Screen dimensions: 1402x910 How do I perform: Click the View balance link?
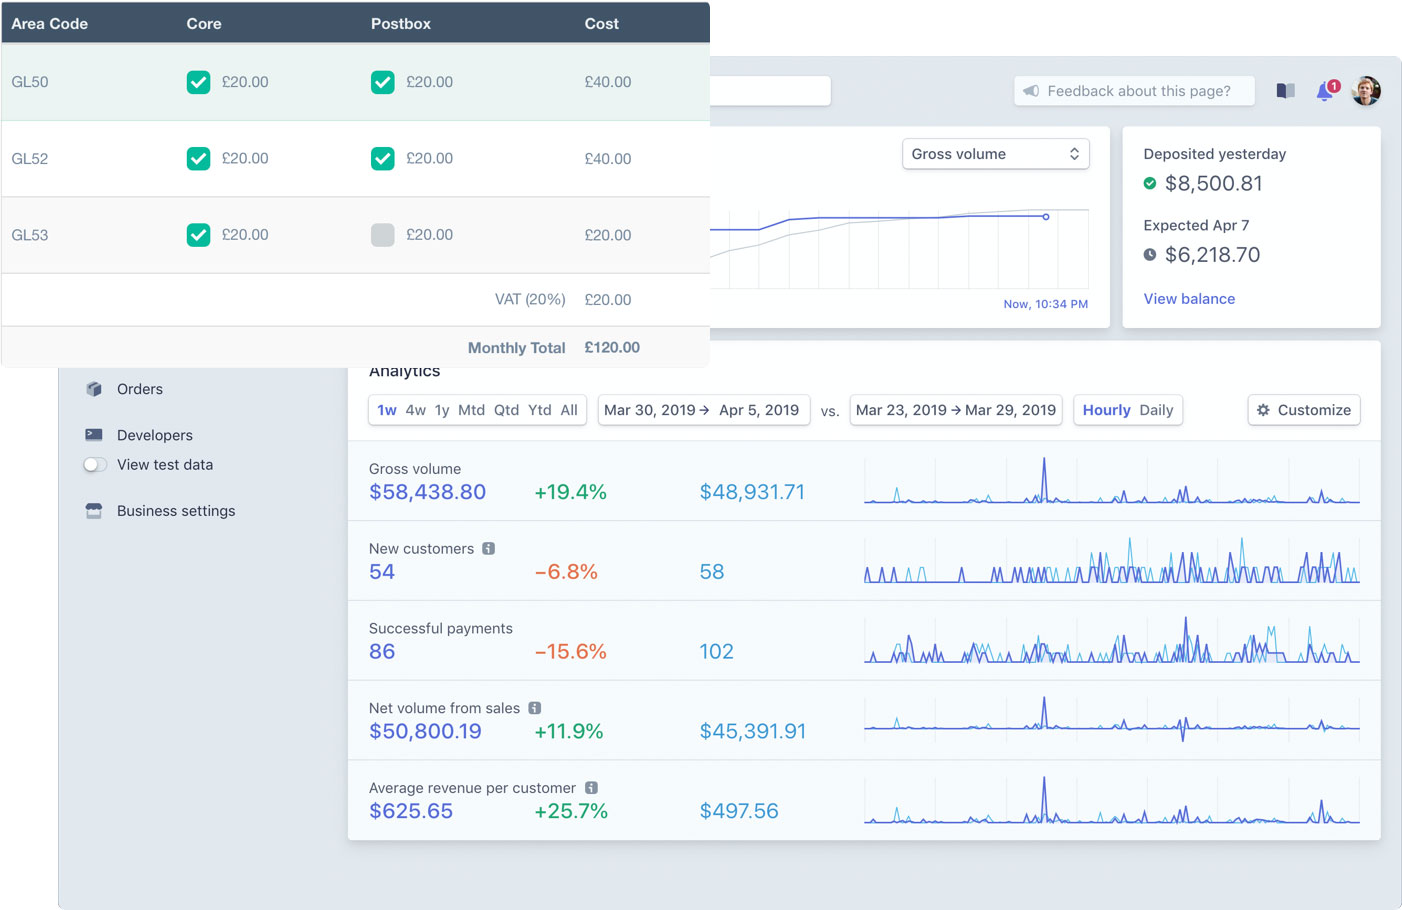tap(1188, 298)
